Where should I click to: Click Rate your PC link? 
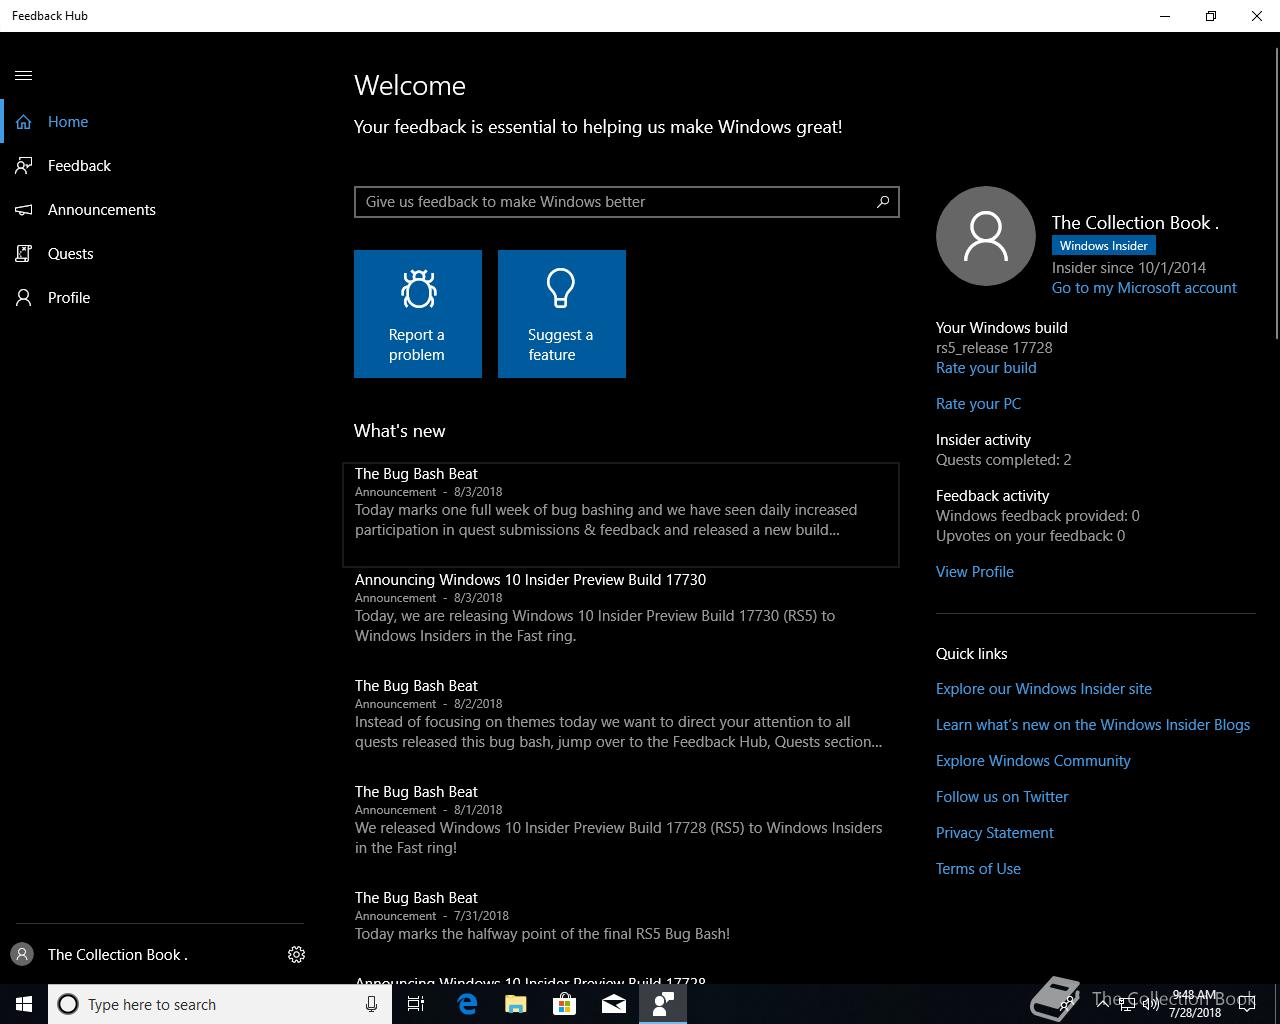click(978, 404)
